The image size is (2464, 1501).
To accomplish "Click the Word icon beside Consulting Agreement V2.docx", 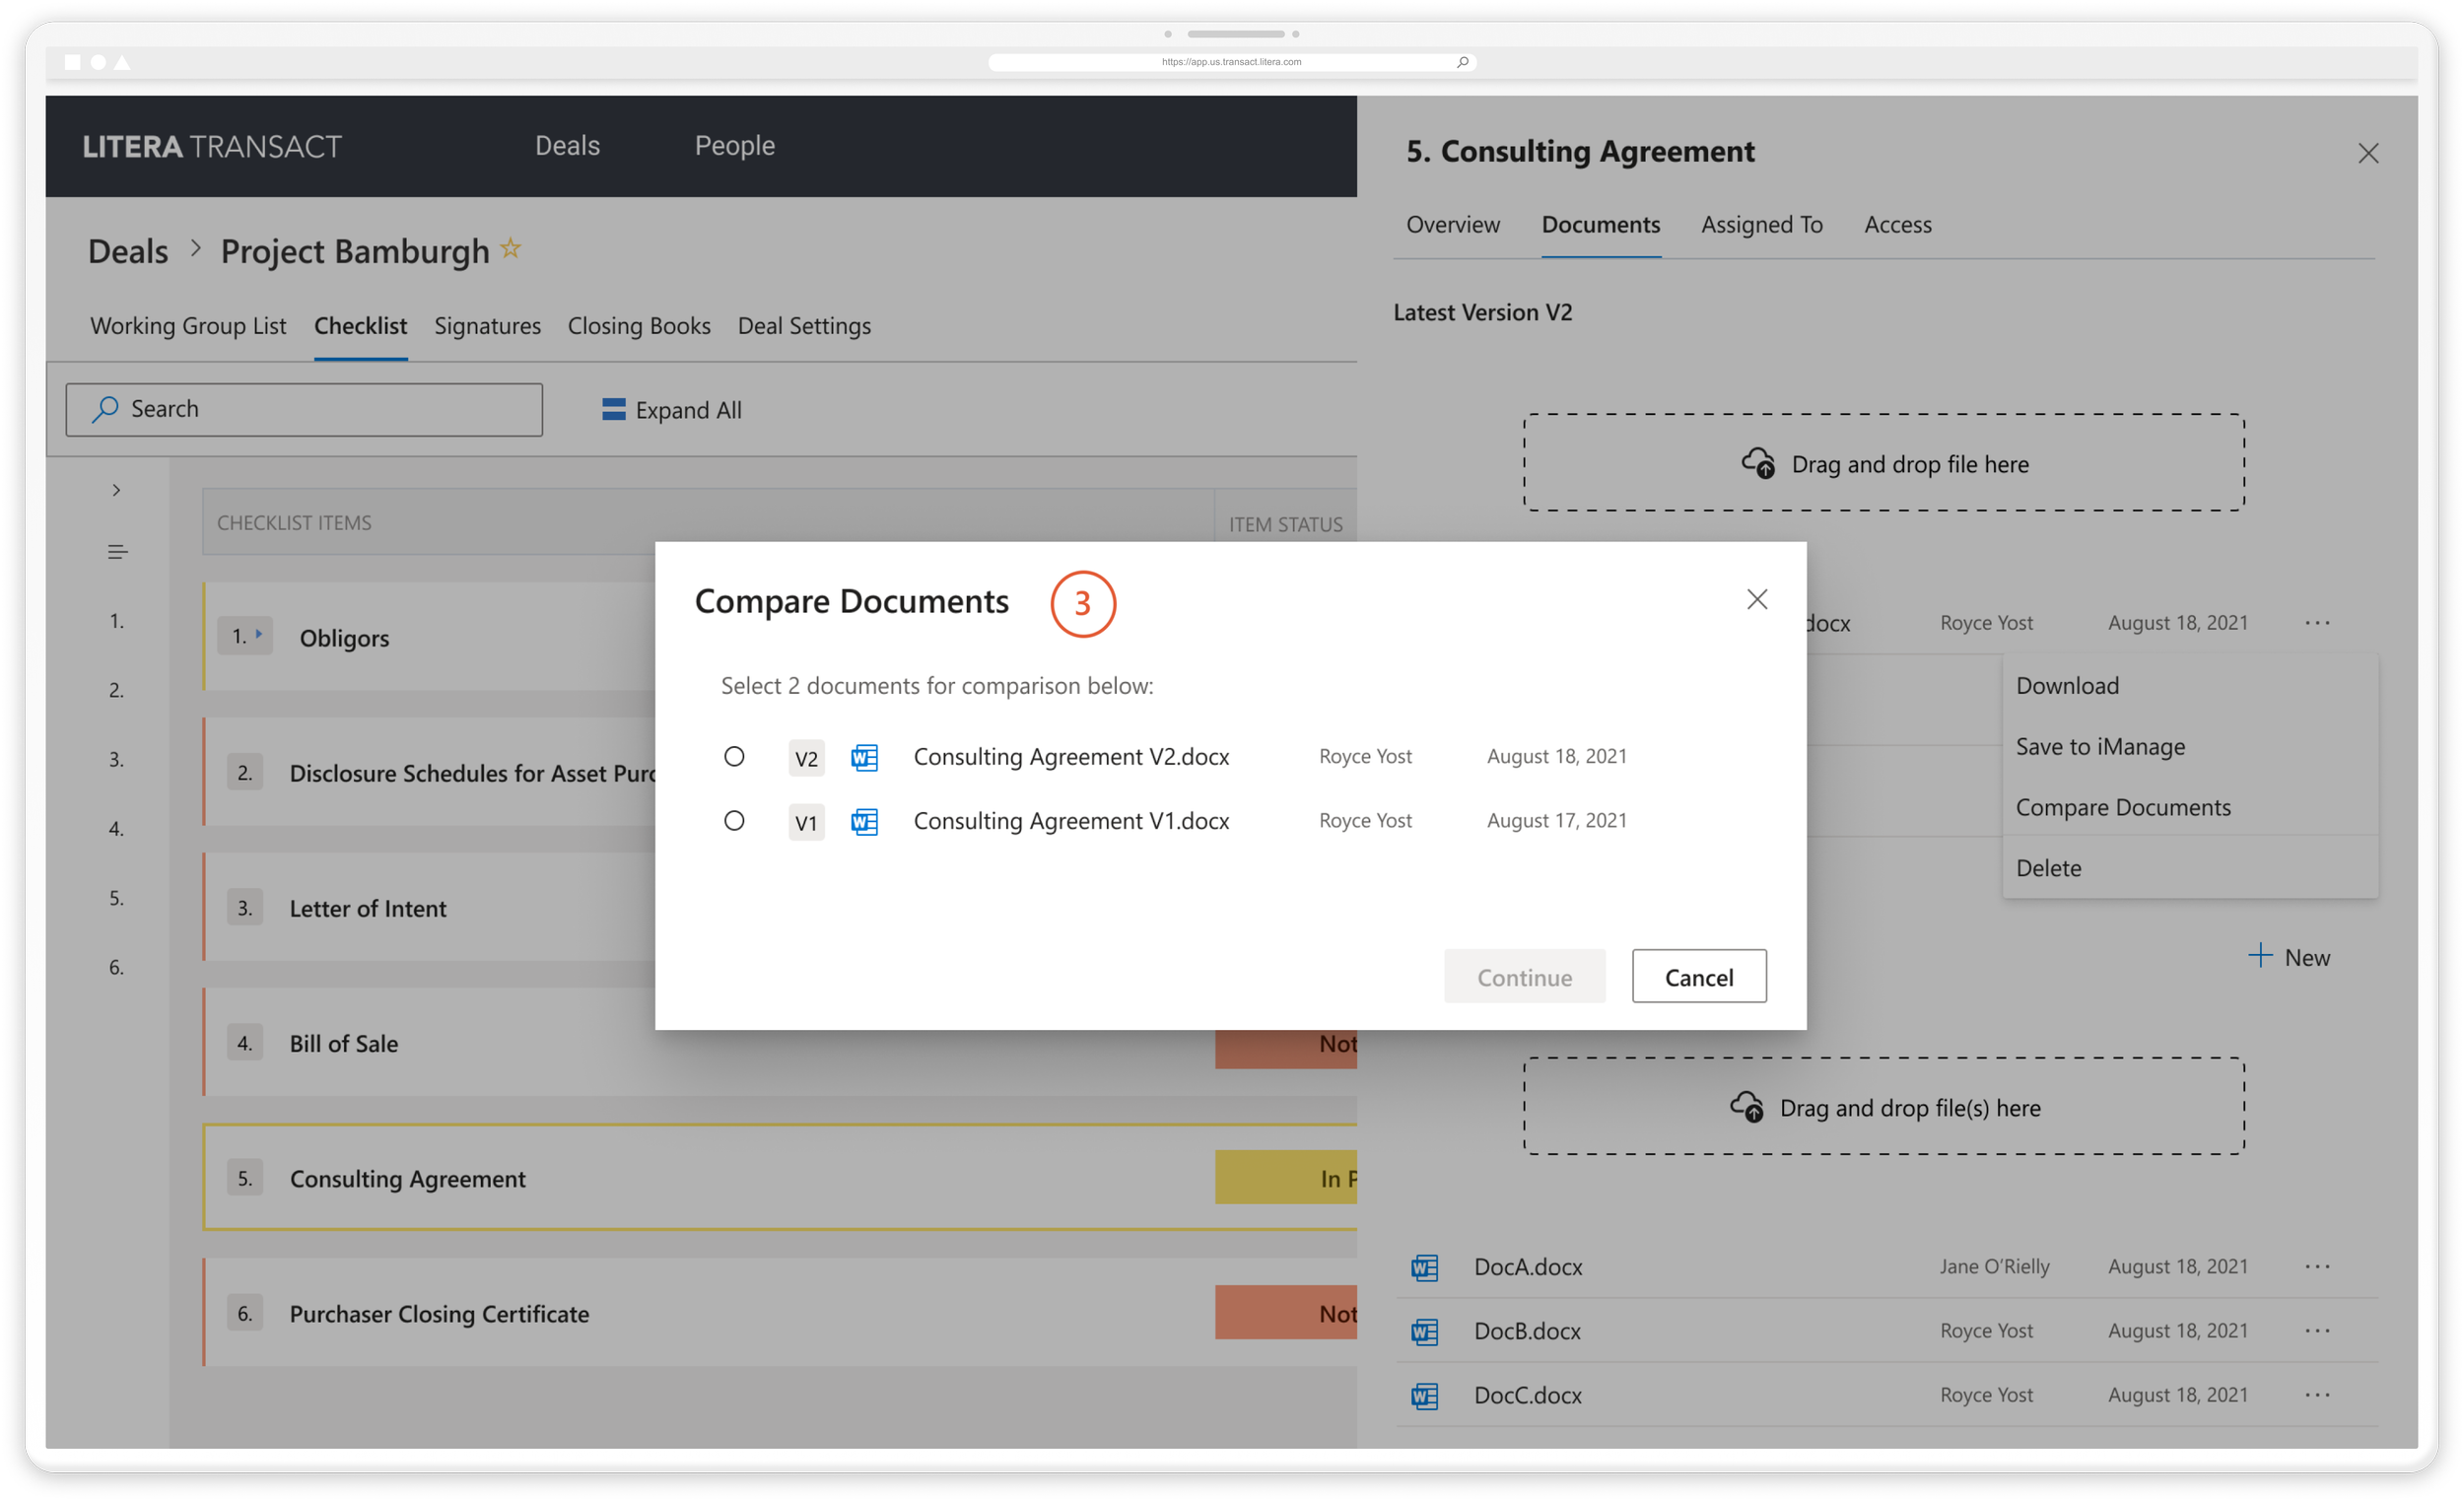I will 864,757.
